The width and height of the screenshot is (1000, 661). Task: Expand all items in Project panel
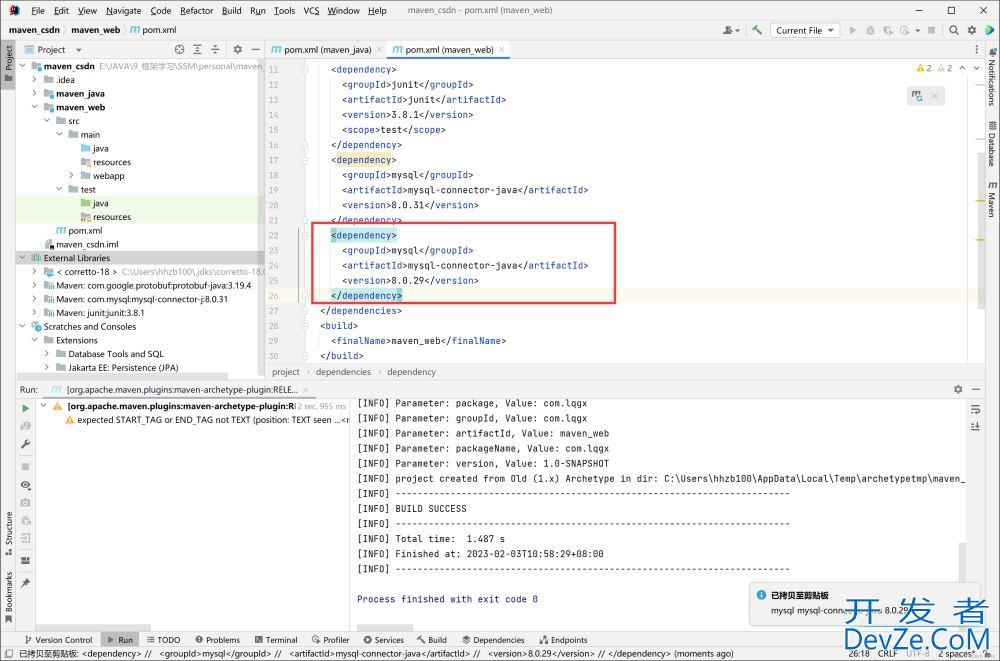pos(198,49)
